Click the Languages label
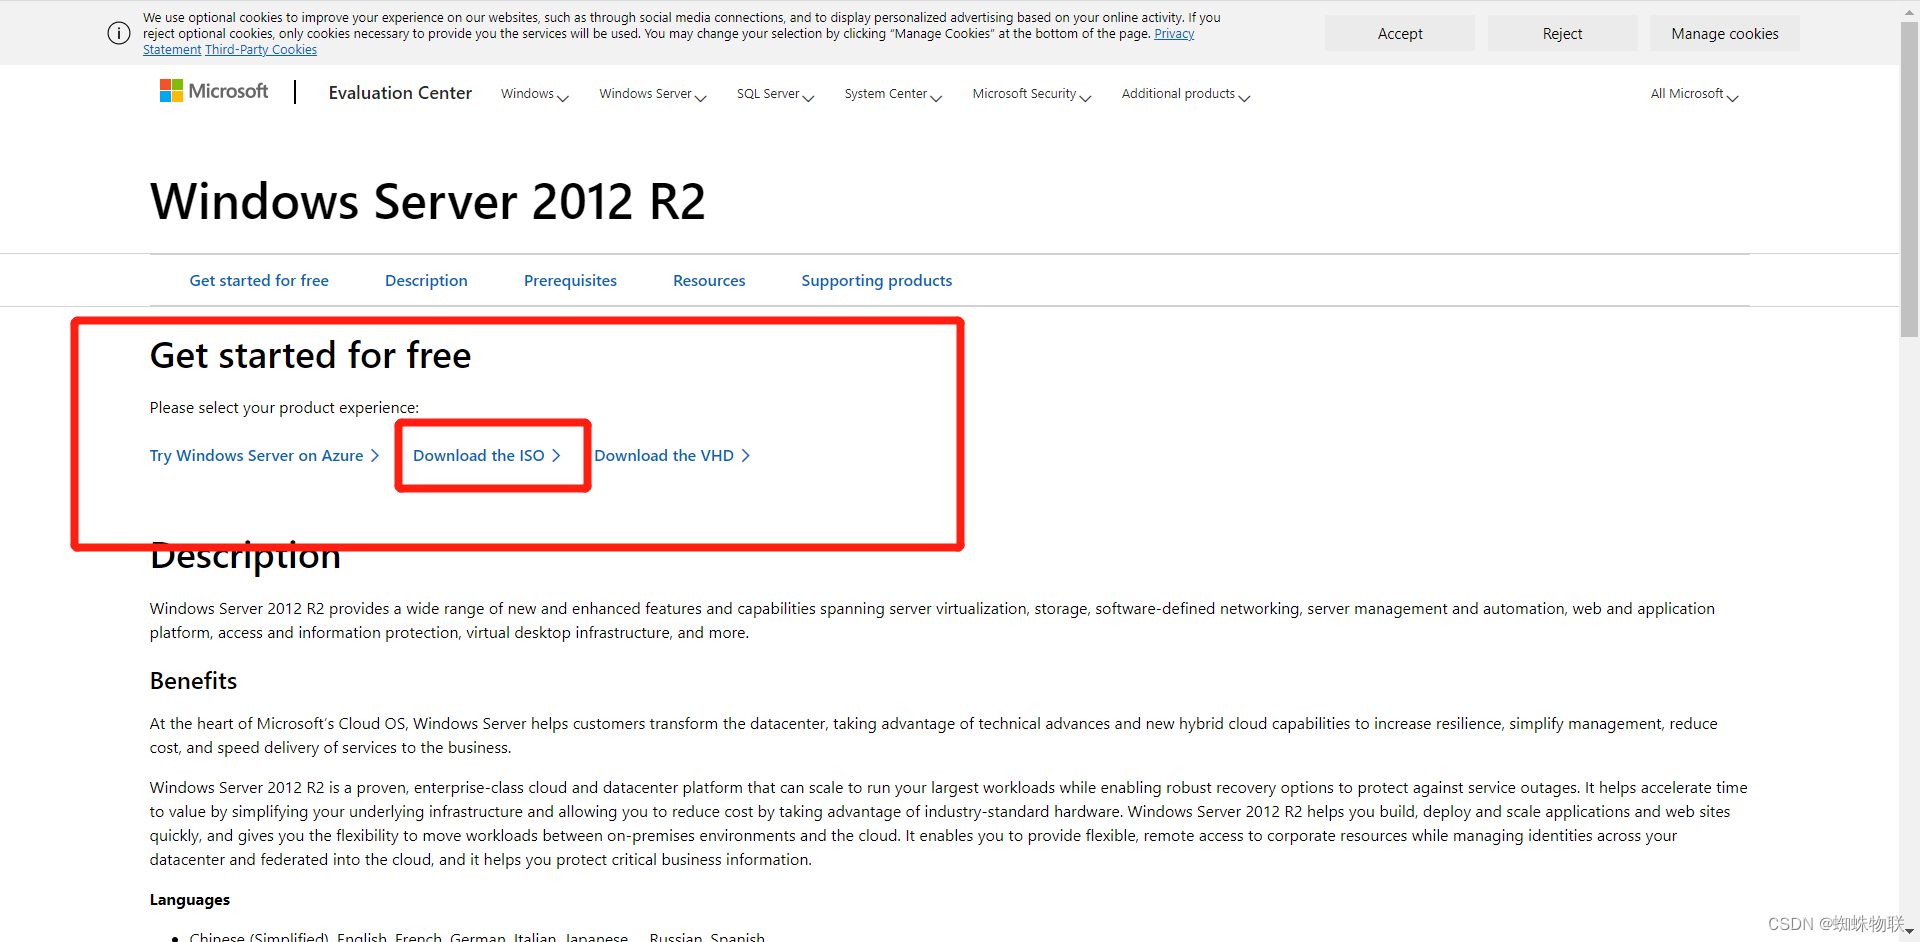 (190, 900)
